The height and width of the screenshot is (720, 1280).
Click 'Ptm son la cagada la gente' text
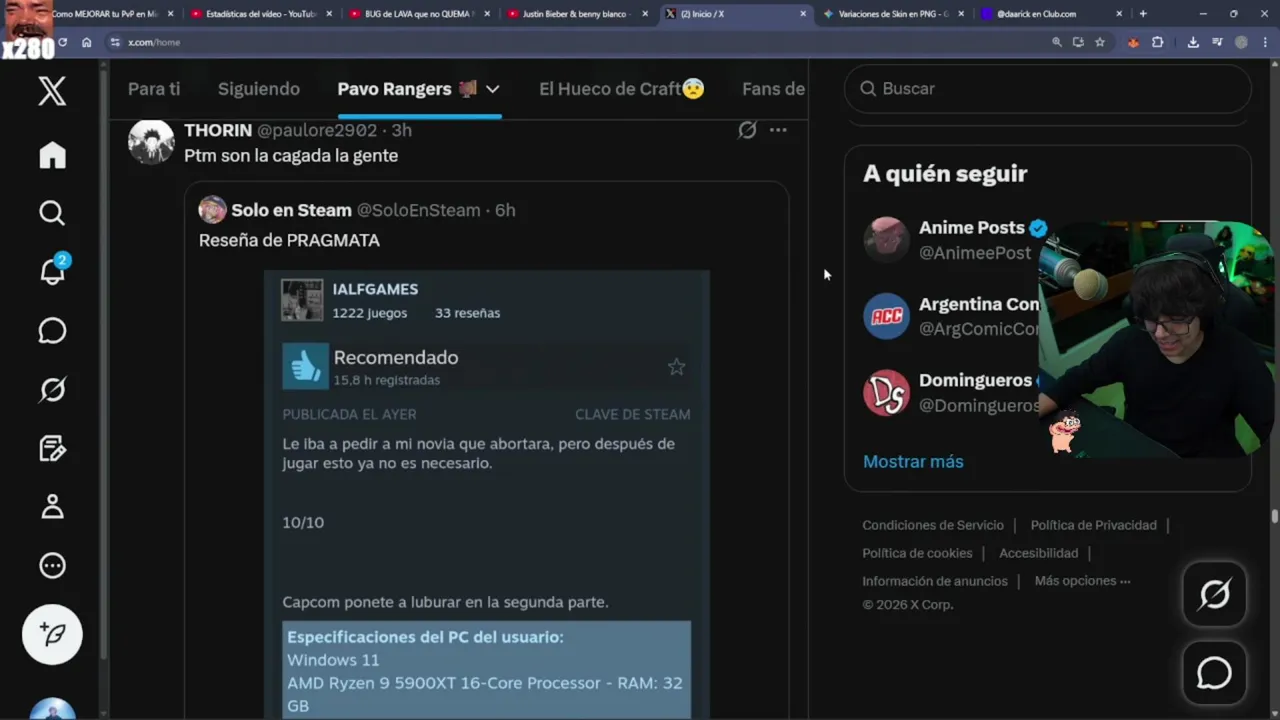(x=291, y=156)
